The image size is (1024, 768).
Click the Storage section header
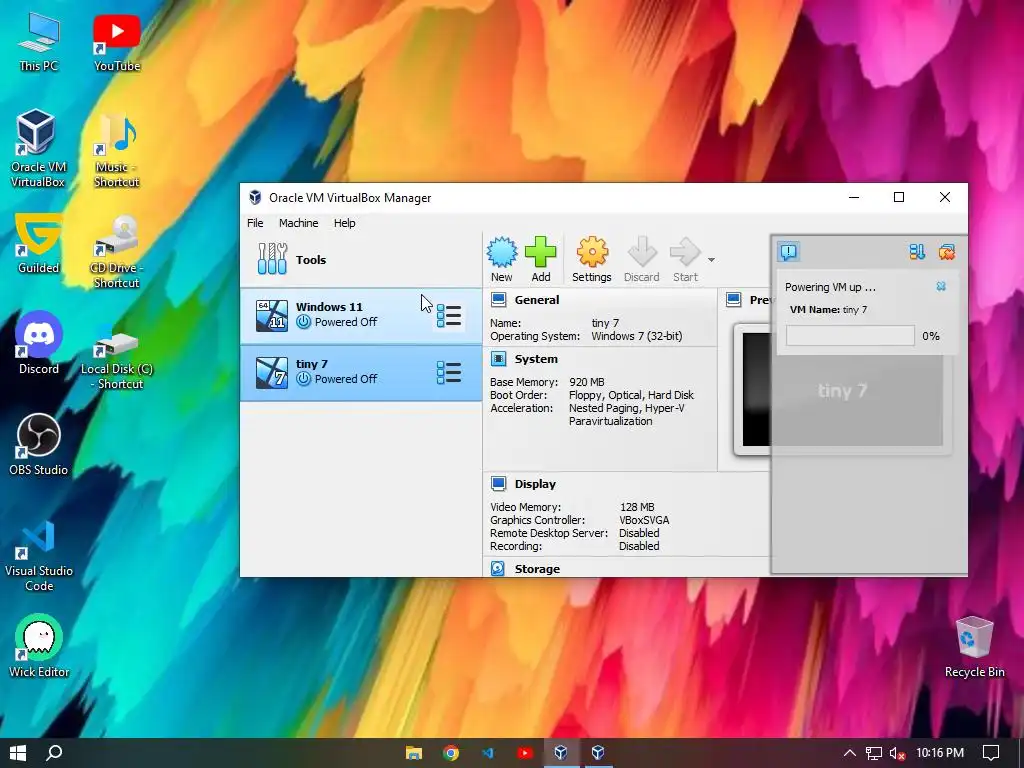click(537, 569)
